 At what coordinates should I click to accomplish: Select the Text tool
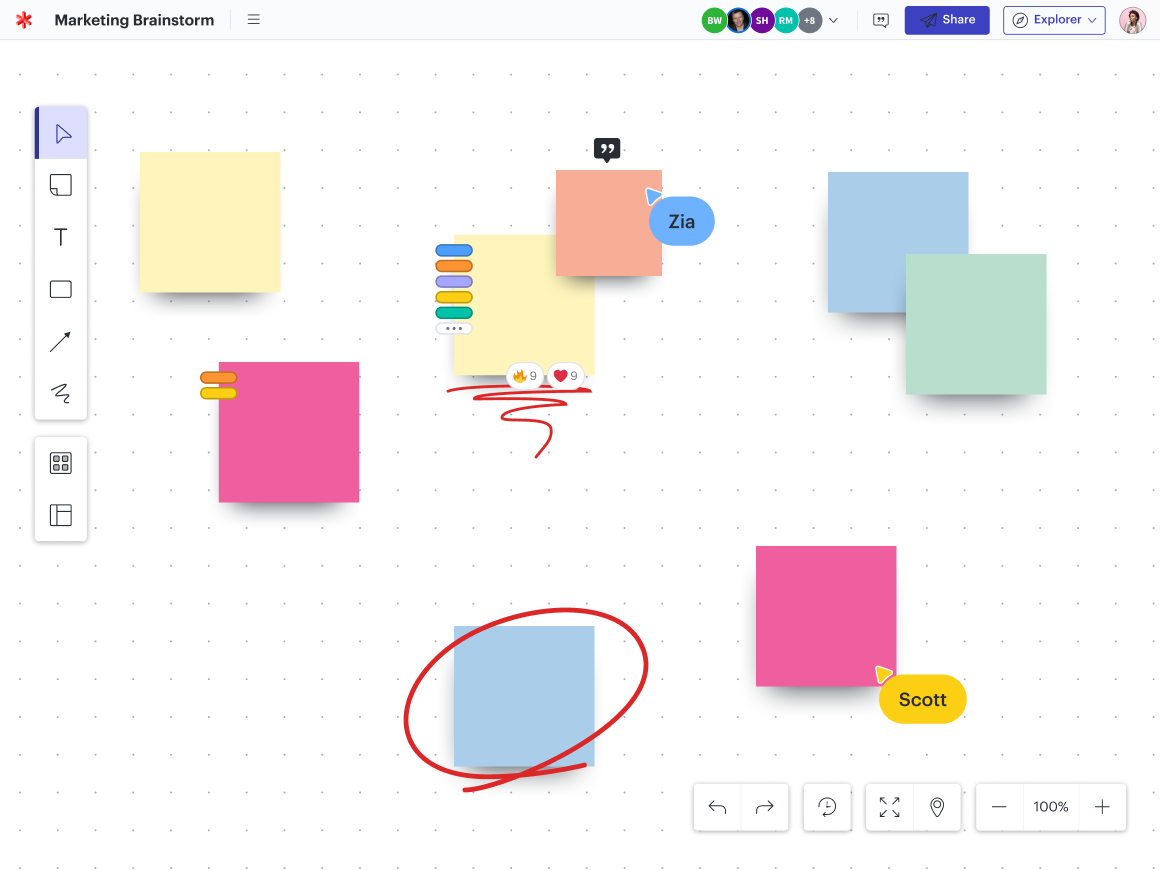(x=61, y=237)
